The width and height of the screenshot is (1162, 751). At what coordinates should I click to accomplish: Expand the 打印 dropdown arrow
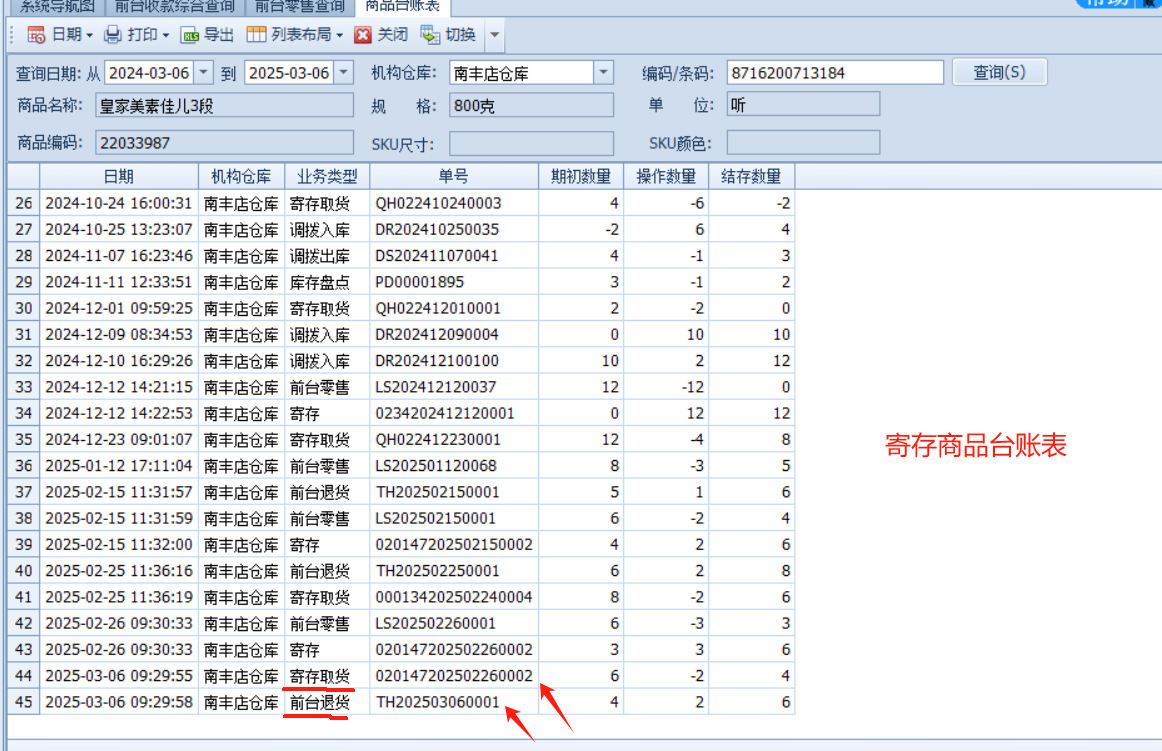pos(165,36)
